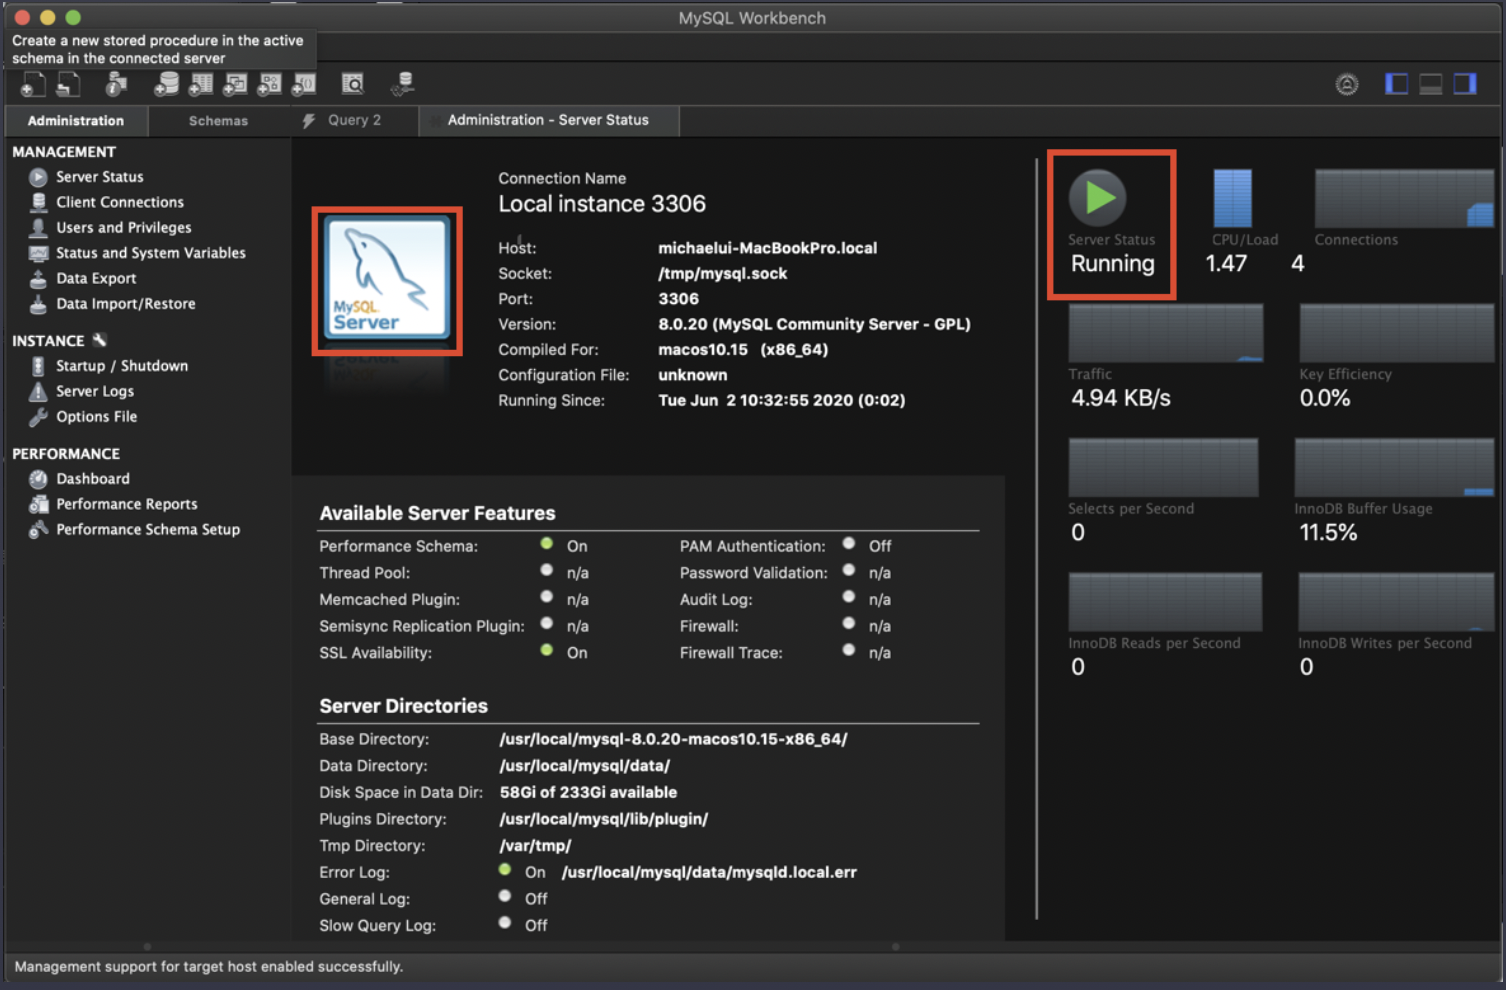Click the 'Local instance 3306' connection name
Image resolution: width=1506 pixels, height=990 pixels.
pyautogui.click(x=602, y=204)
